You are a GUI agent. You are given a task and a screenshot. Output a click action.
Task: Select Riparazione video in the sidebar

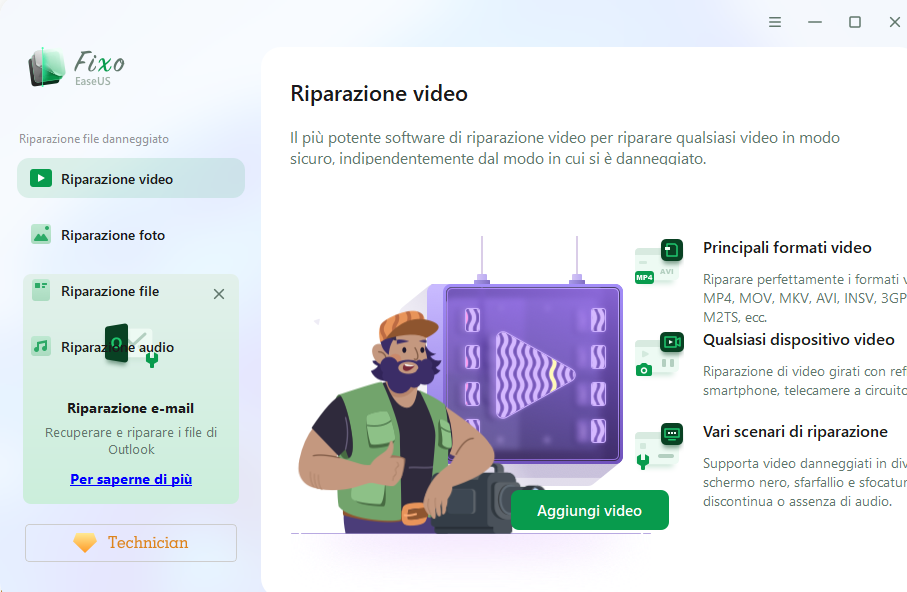coord(131,178)
